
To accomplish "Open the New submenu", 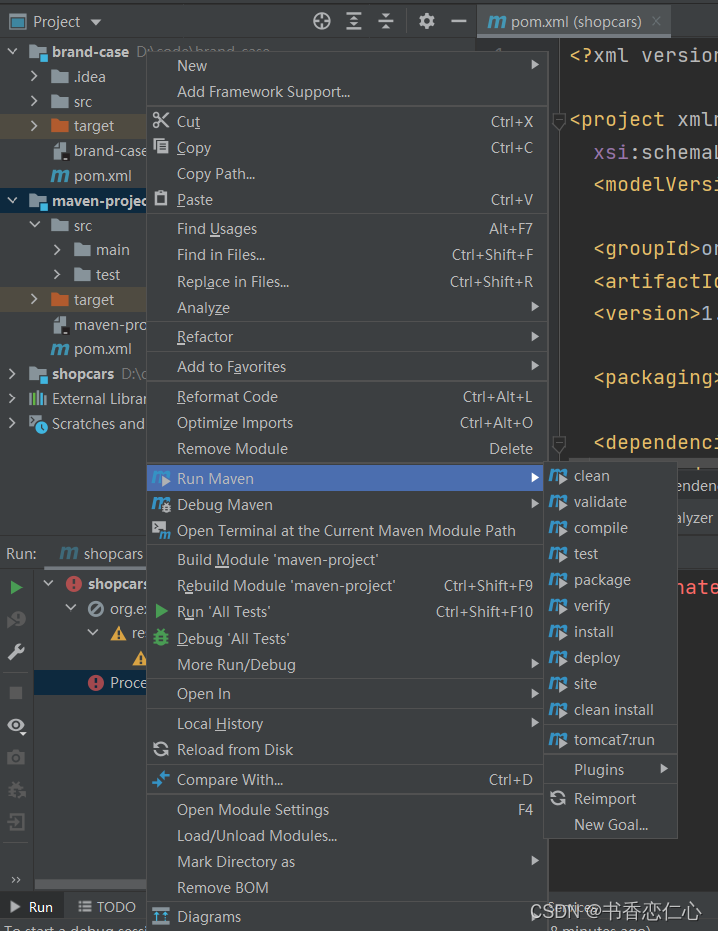I will coord(346,66).
